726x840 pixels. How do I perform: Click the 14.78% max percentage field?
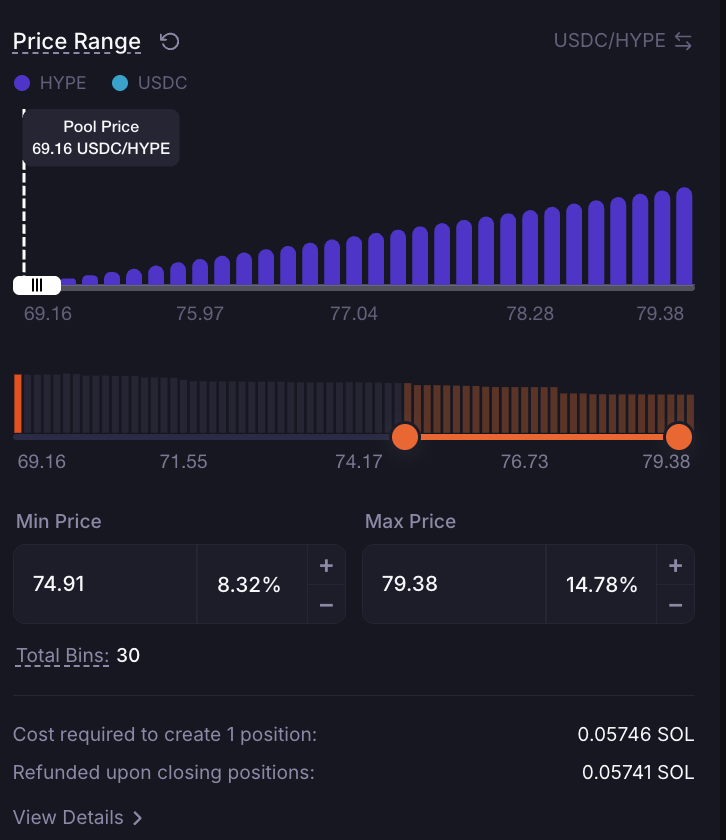[x=601, y=584]
